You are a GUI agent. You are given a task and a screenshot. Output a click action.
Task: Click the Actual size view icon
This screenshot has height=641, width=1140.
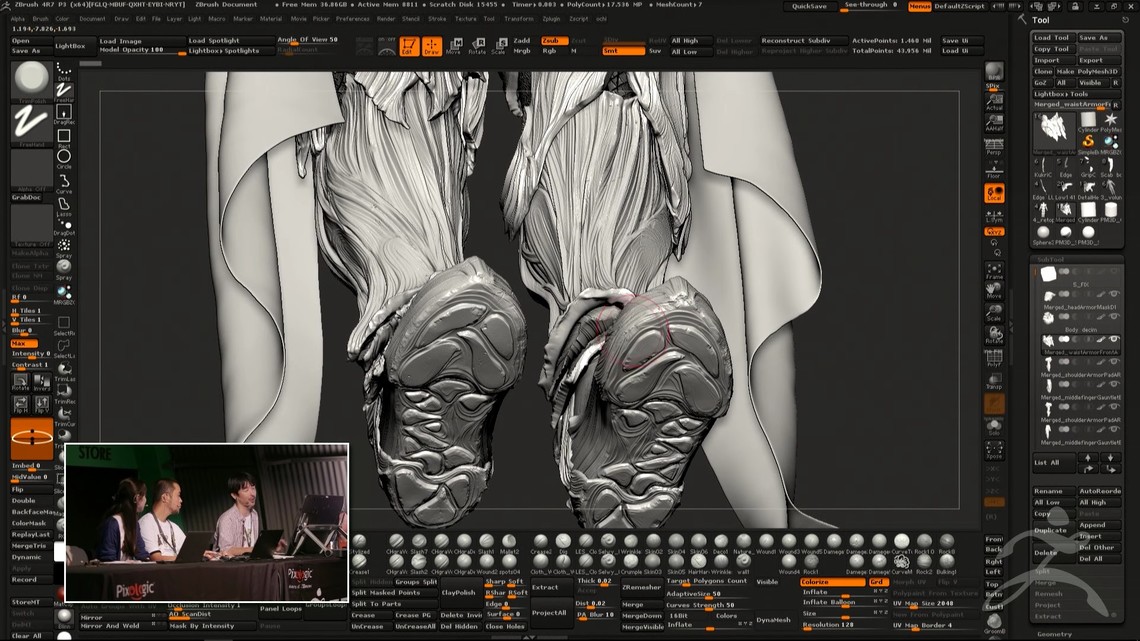(994, 102)
